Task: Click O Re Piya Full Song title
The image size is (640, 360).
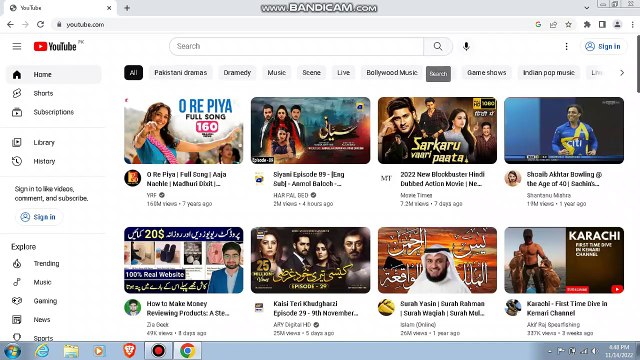Action: coord(187,179)
